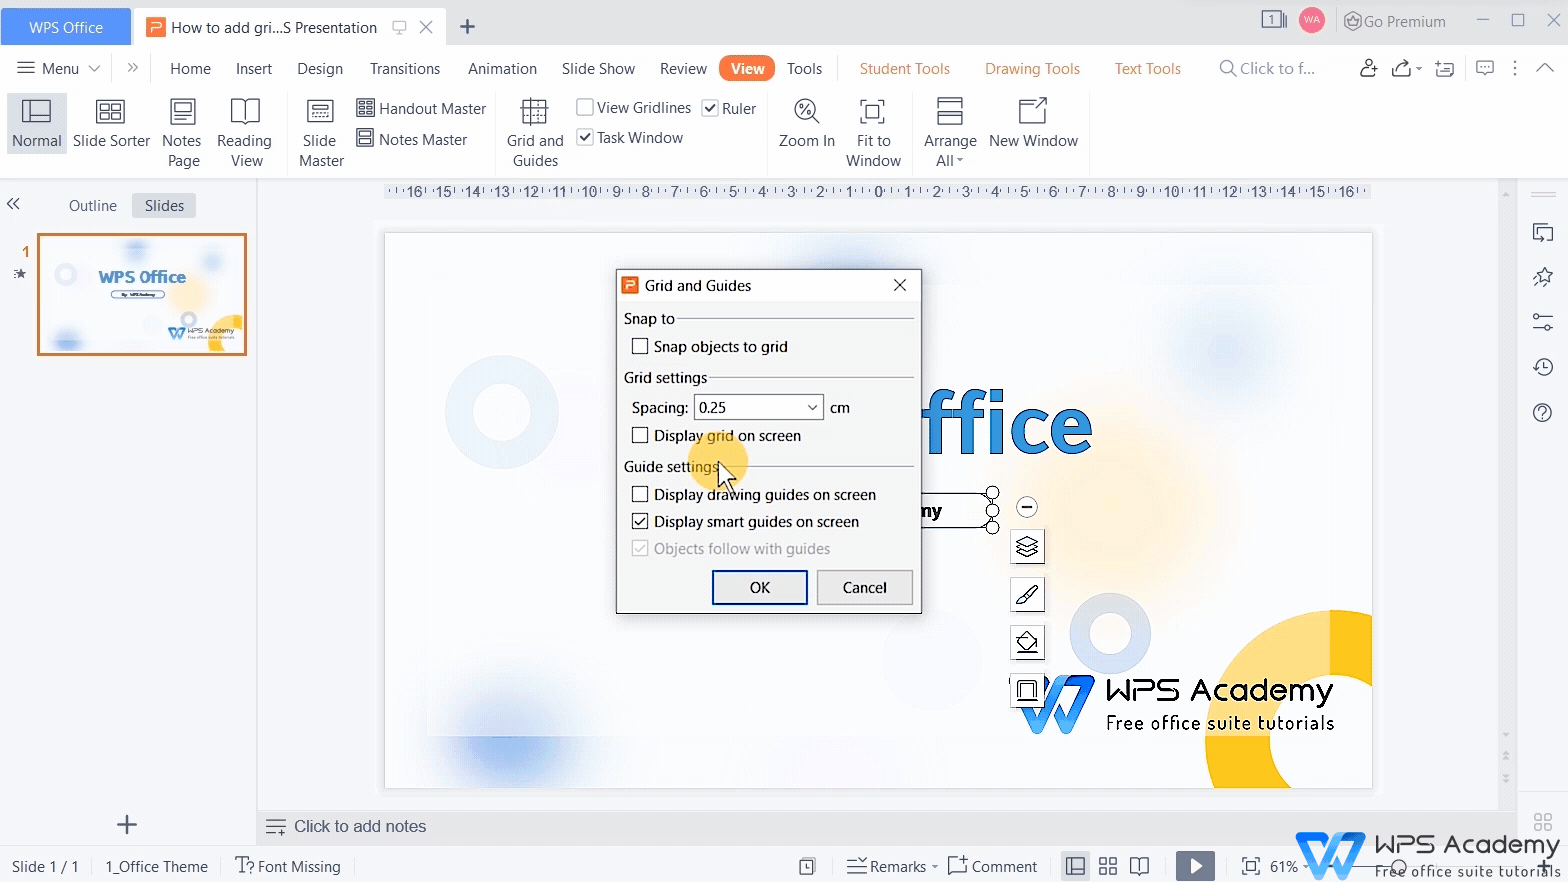Click the layers icon beside the shape
Viewport: 1568px width, 882px height.
pyautogui.click(x=1027, y=547)
